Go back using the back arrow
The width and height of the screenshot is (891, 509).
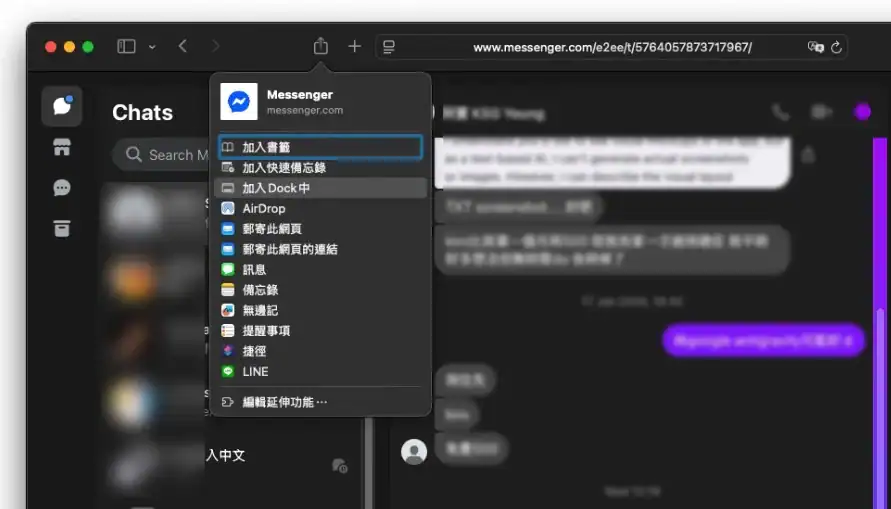(182, 46)
